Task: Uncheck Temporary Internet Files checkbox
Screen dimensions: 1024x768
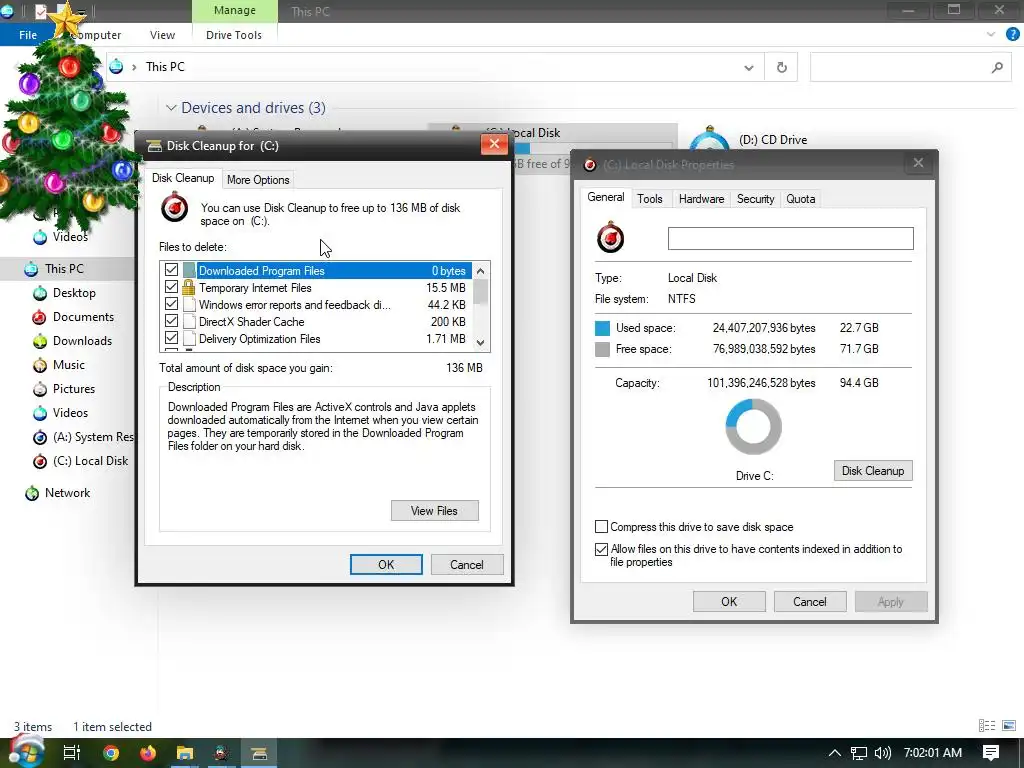Action: click(172, 287)
